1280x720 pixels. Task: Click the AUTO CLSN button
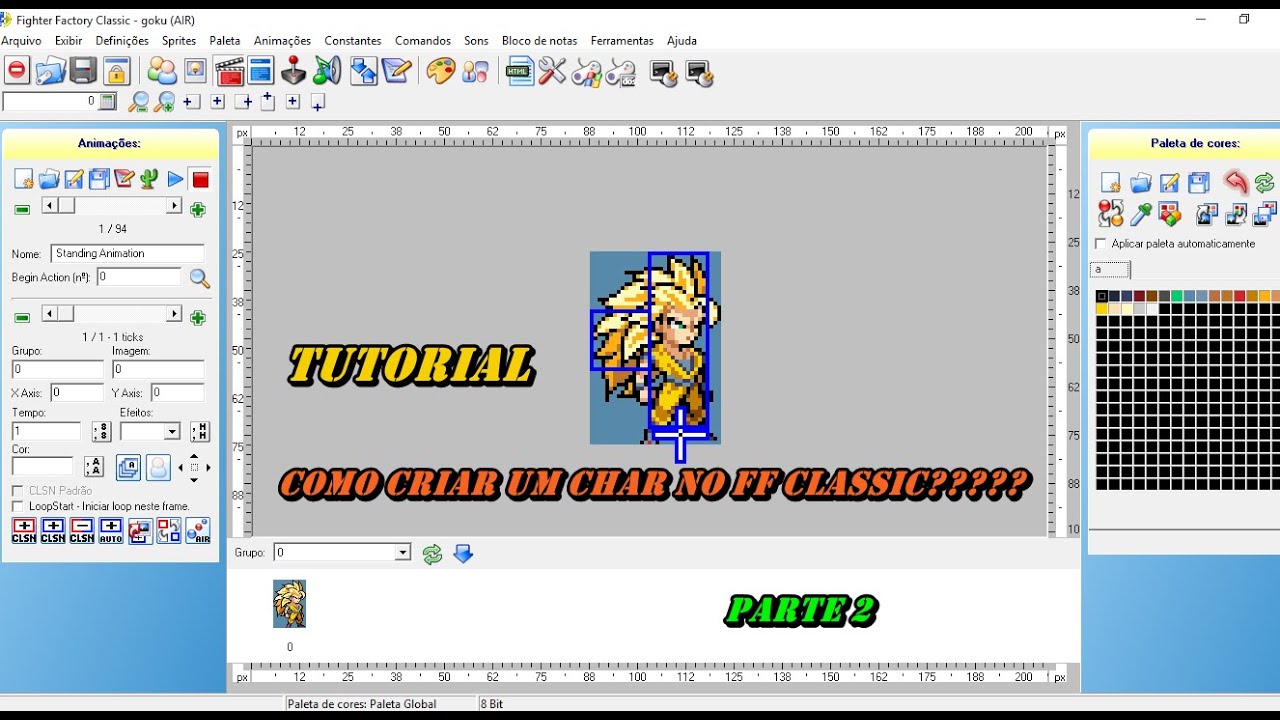click(x=111, y=531)
